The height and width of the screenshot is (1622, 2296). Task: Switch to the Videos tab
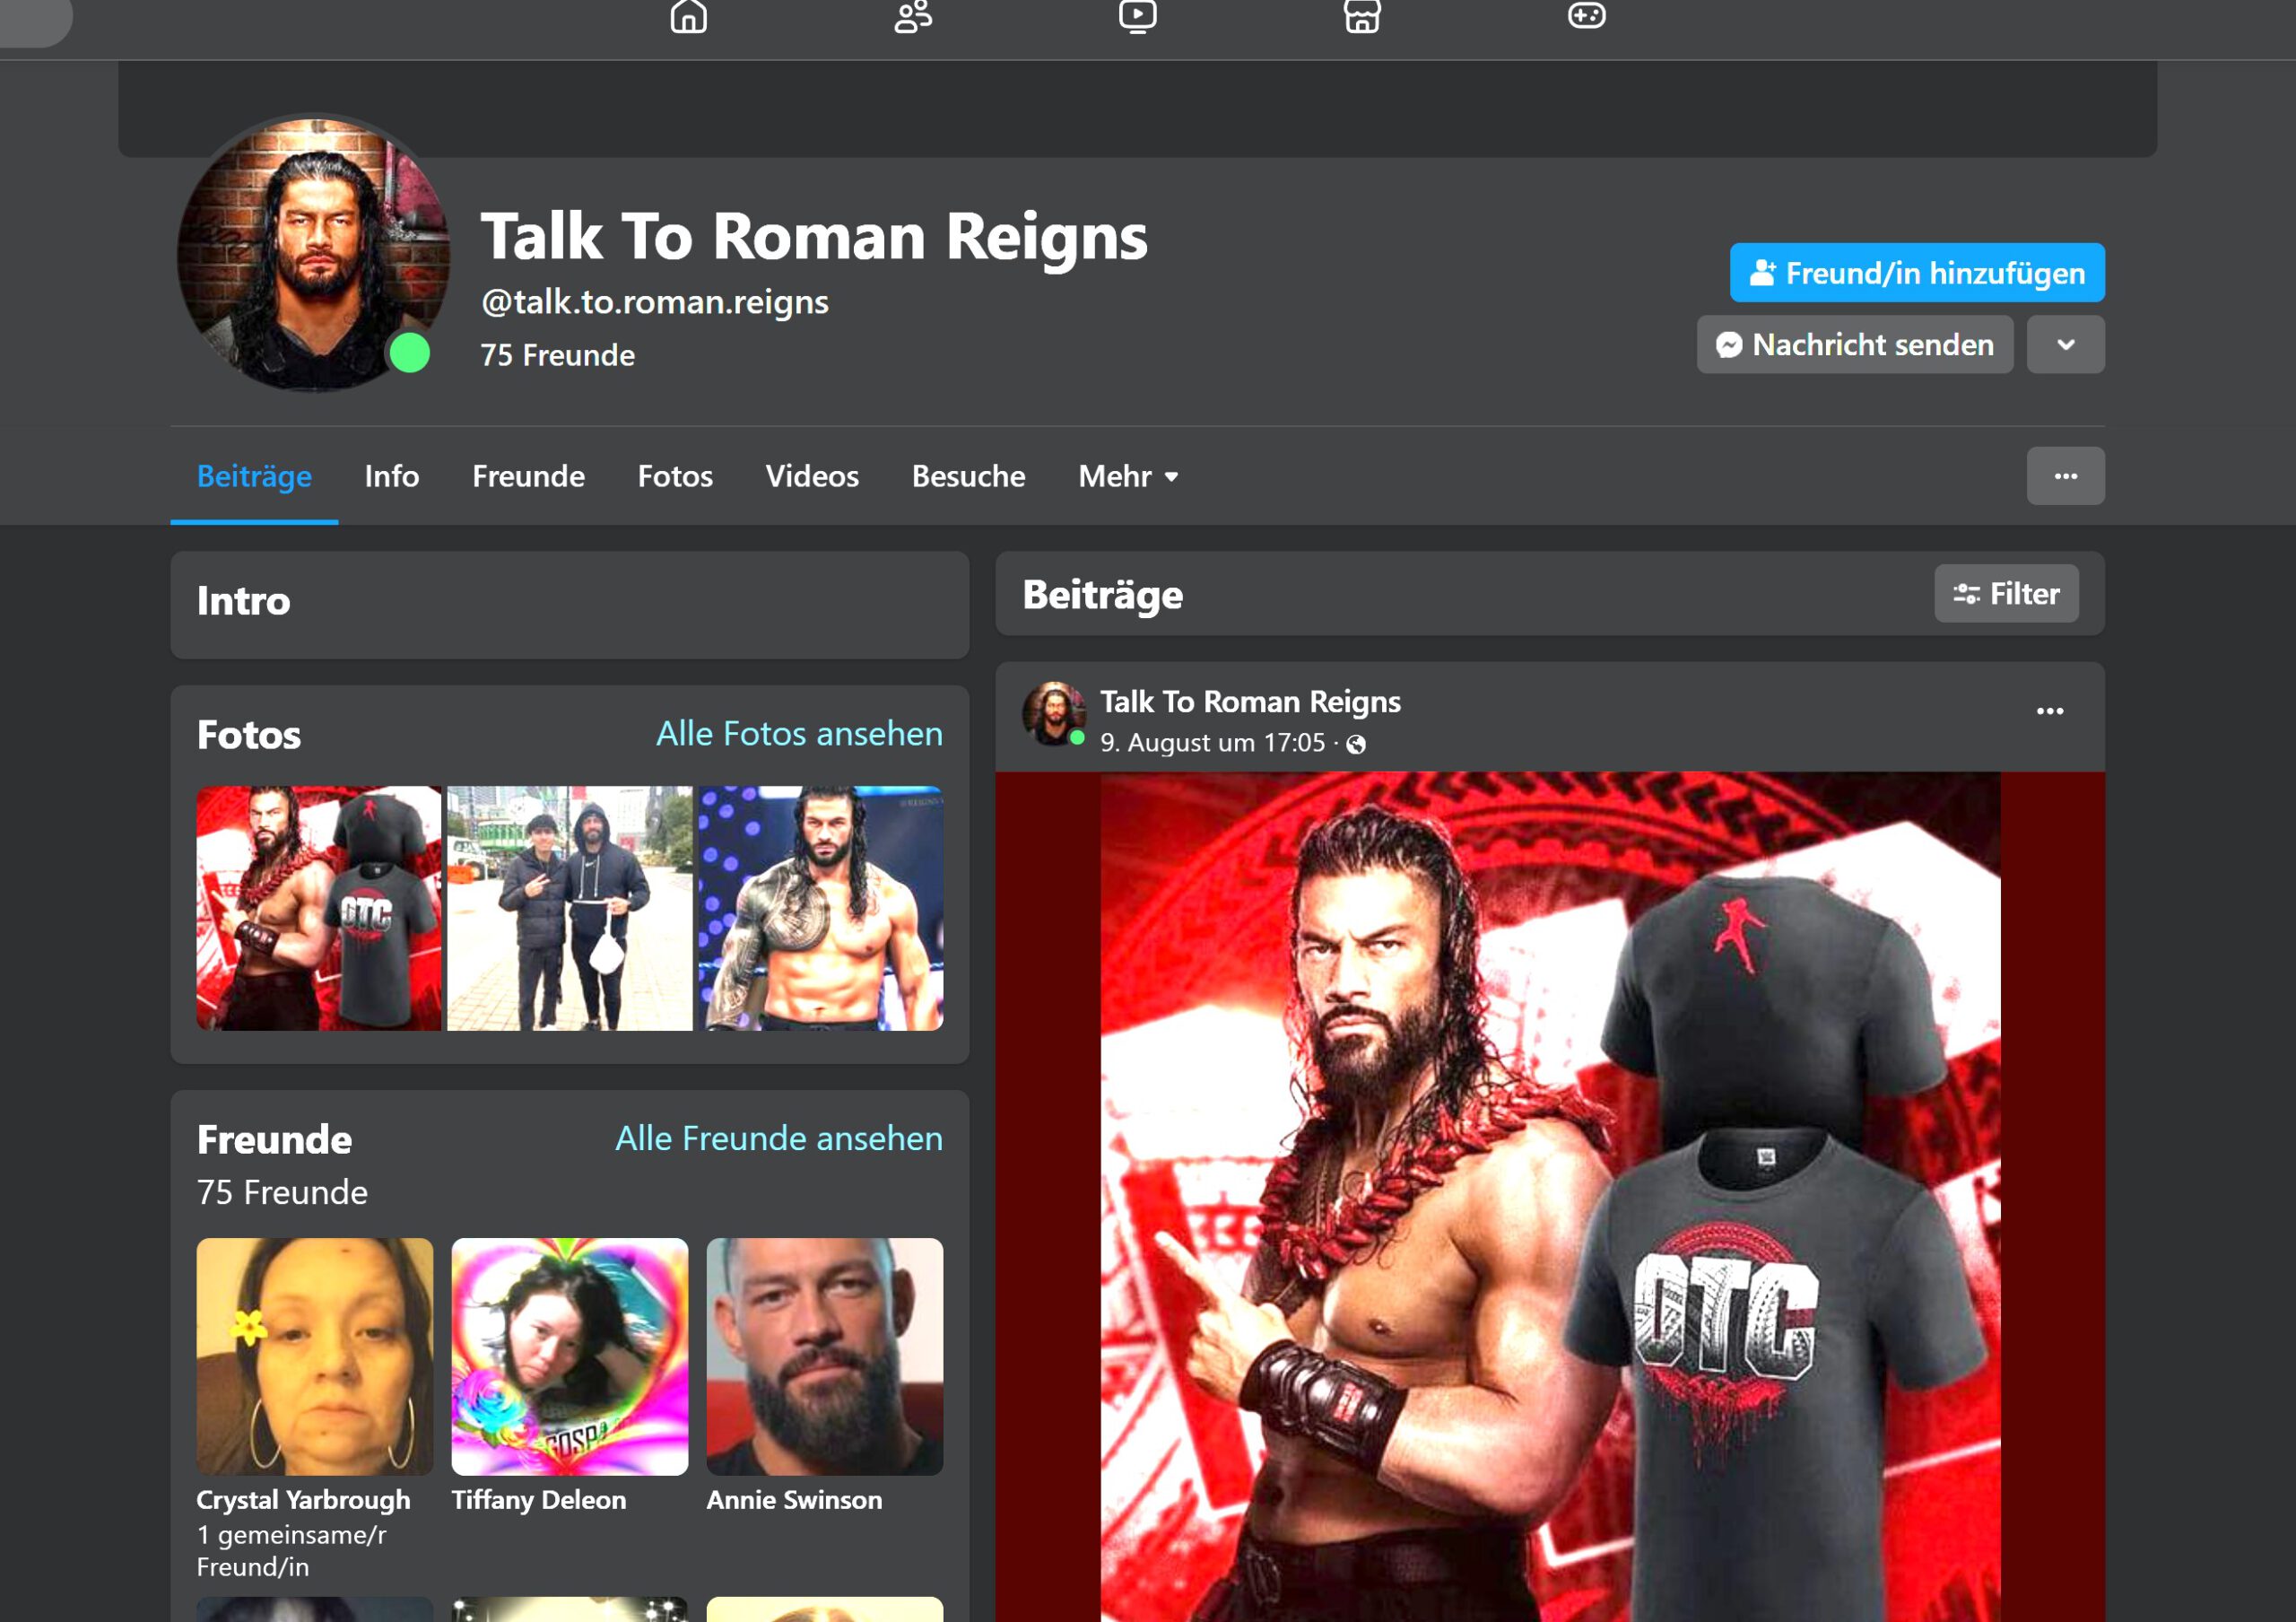pyautogui.click(x=811, y=476)
